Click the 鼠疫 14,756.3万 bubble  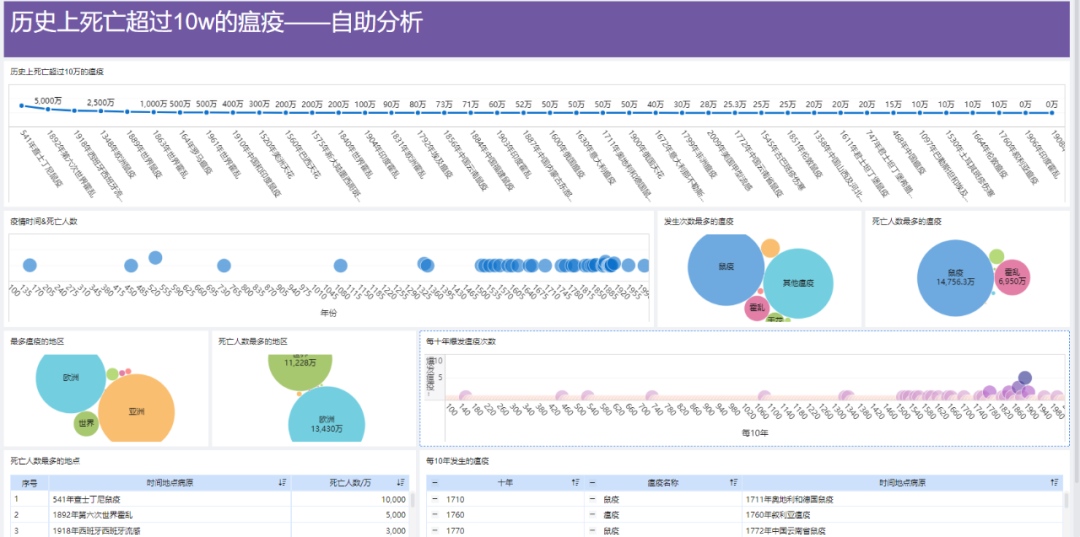tap(953, 278)
